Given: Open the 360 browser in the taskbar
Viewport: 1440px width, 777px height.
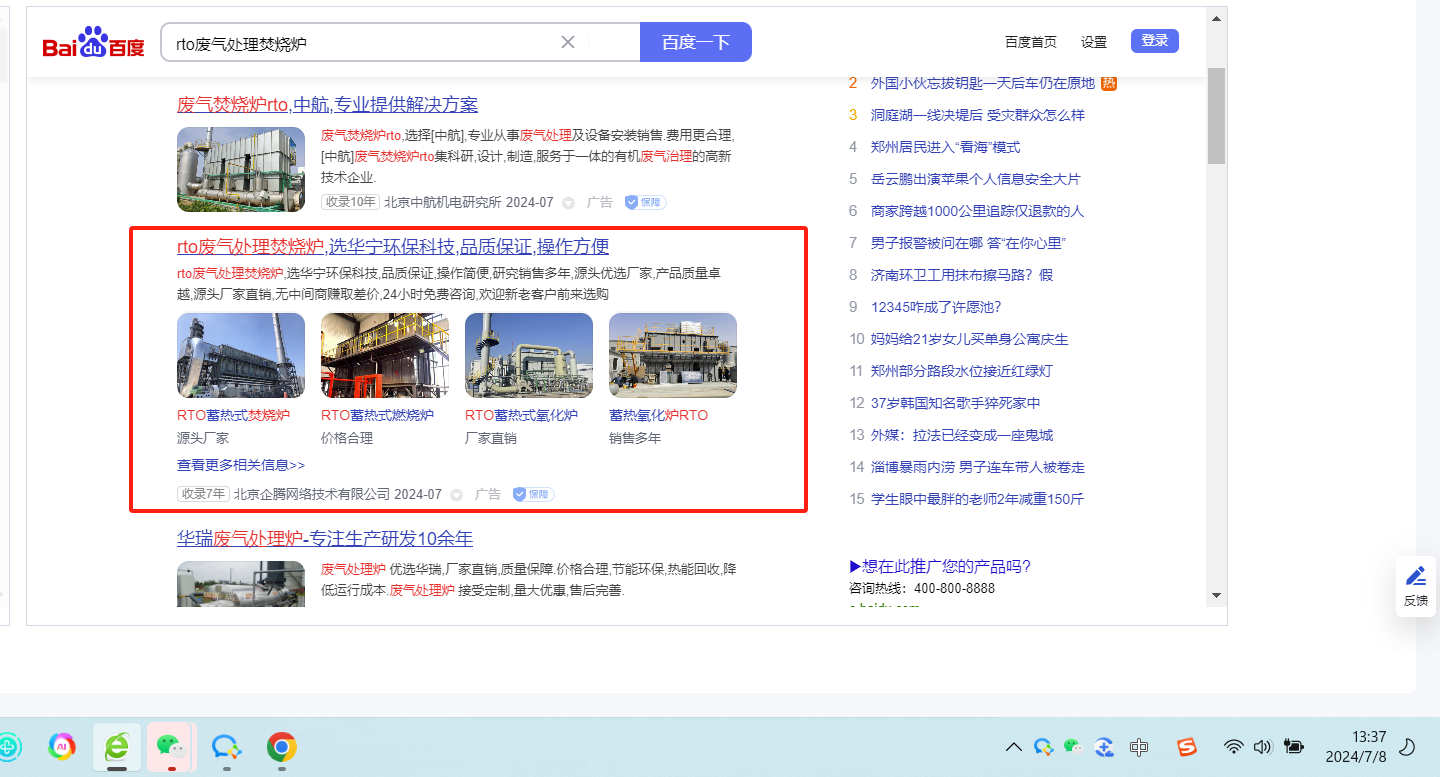Looking at the screenshot, I should [117, 746].
